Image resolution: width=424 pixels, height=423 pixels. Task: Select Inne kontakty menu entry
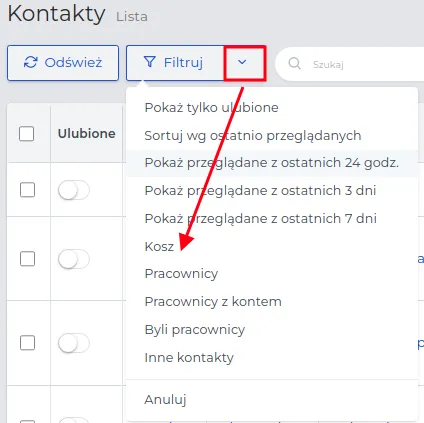(x=272, y=358)
